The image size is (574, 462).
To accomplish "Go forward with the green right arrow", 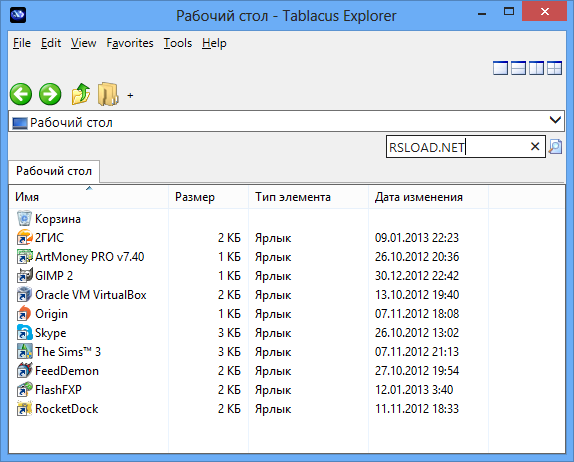I will coord(50,94).
